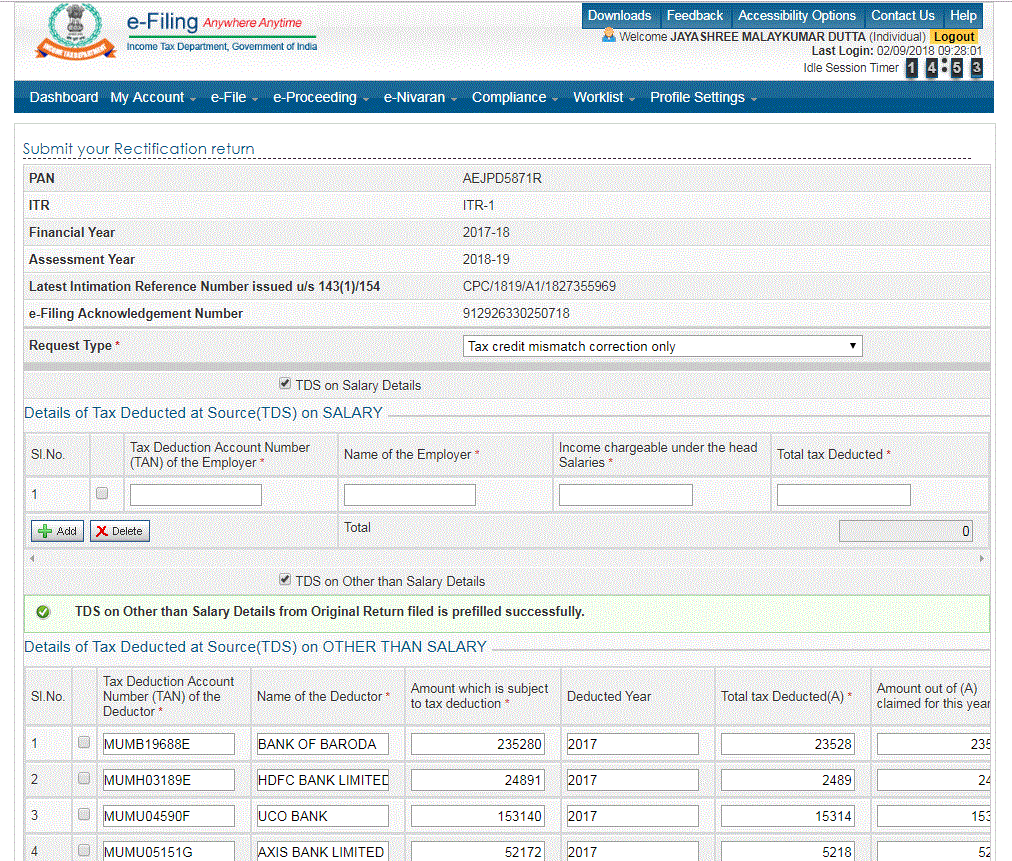Screen dimensions: 1012x861
Task: Click the Deducted Year field in UCO BANK row
Action: coord(632,816)
